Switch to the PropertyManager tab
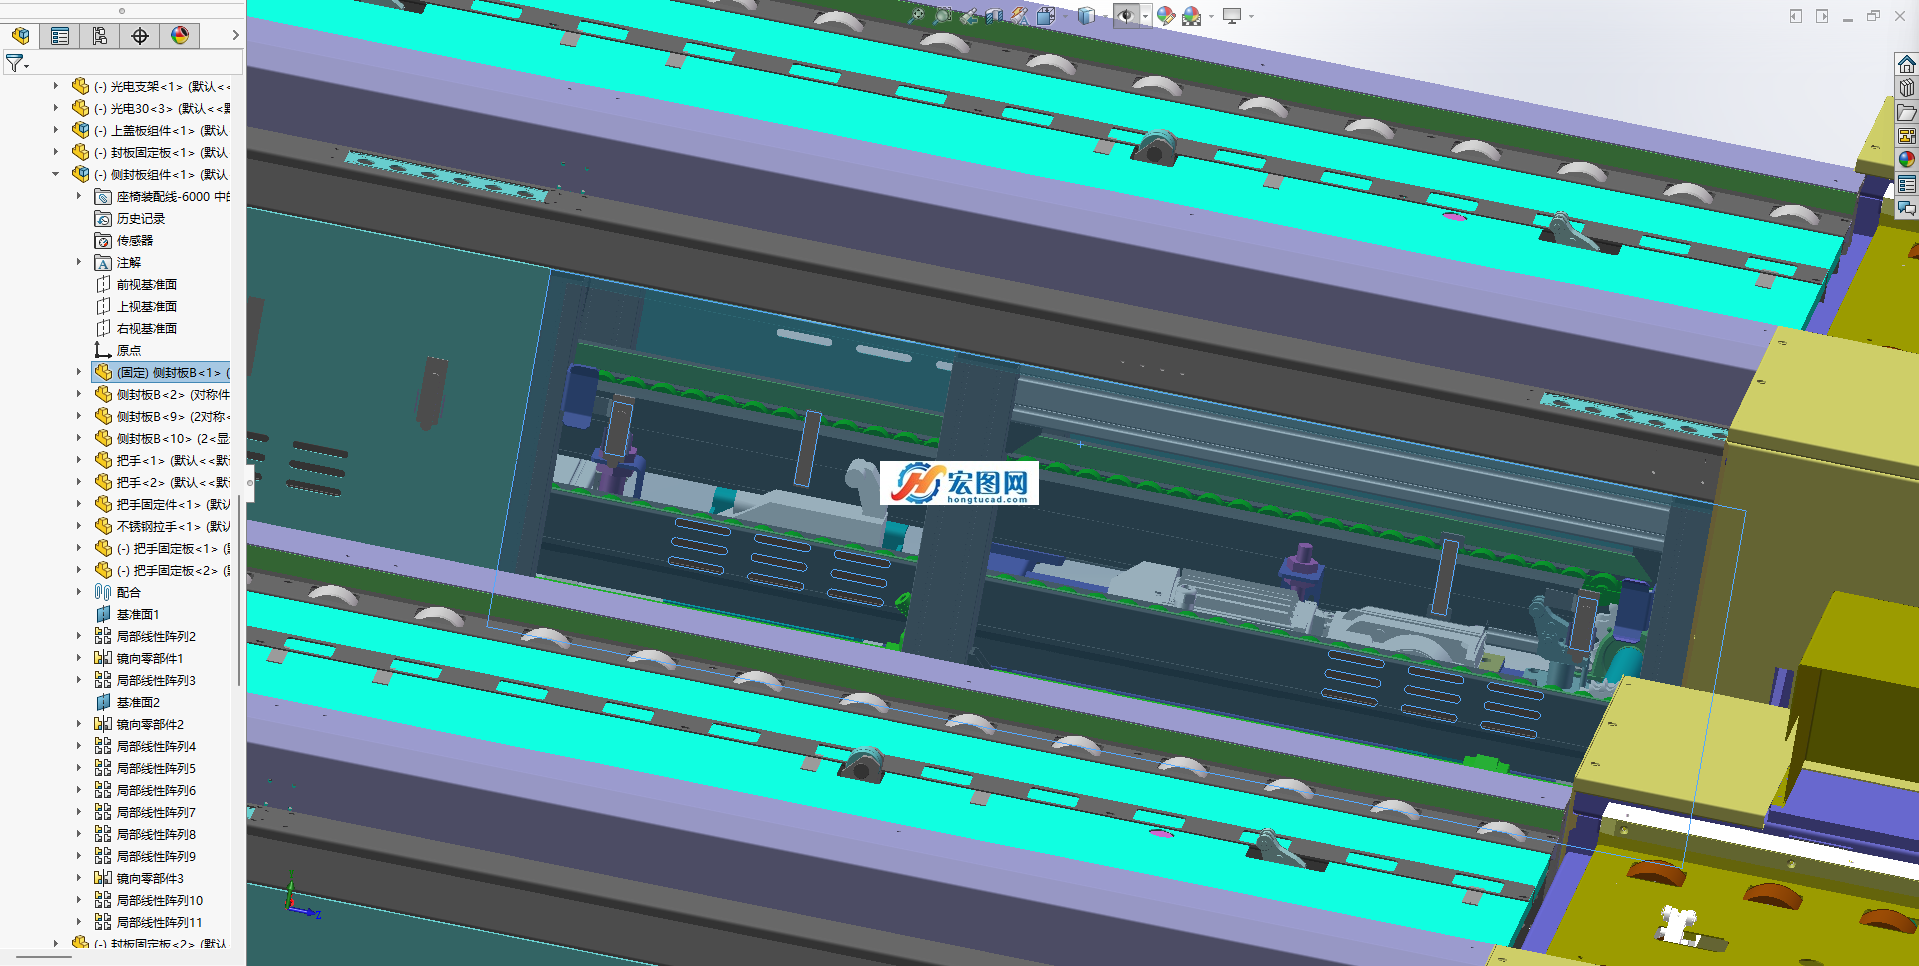 click(x=60, y=36)
